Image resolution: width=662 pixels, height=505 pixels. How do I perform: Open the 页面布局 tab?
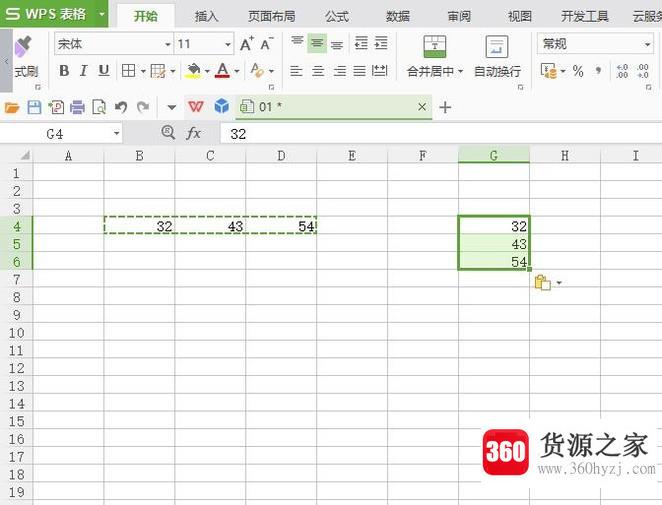click(x=271, y=16)
